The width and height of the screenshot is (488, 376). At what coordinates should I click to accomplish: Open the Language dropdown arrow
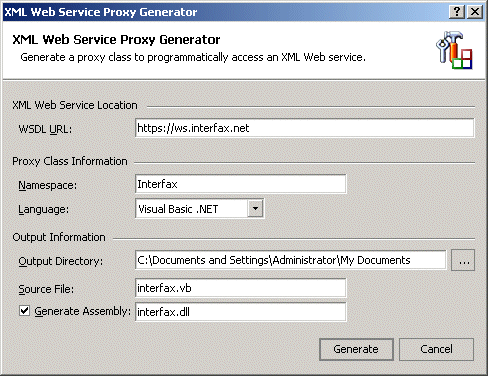(x=255, y=209)
